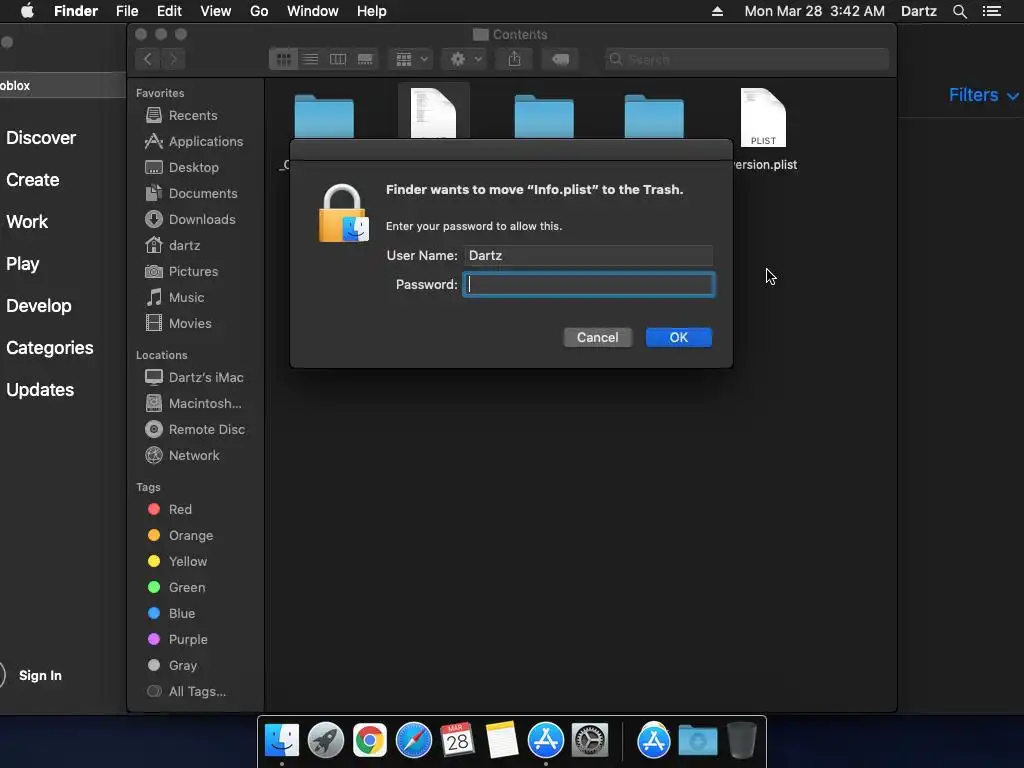
Task: Select Dartz's iMac location
Action: tap(194, 377)
